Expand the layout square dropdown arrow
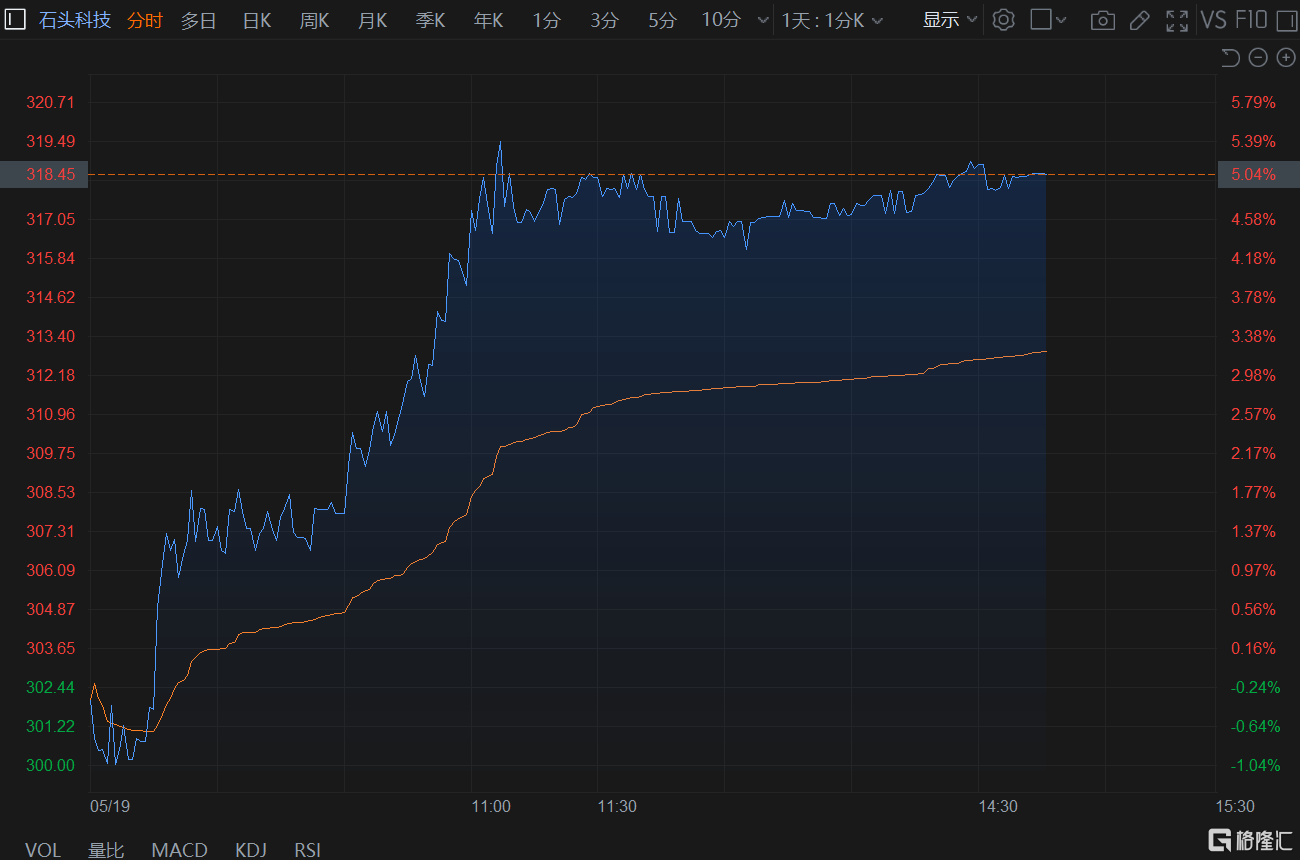The image size is (1300, 860). point(1061,20)
